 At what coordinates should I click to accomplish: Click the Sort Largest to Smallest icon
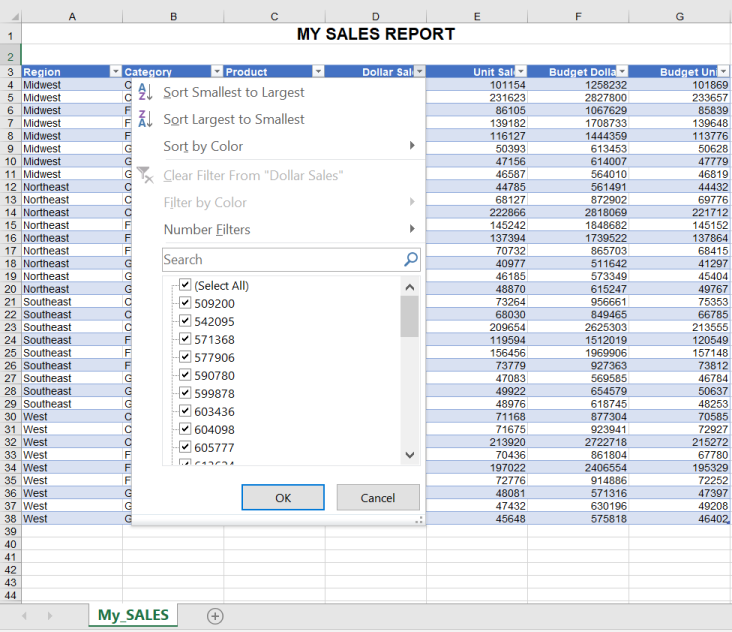click(x=144, y=119)
